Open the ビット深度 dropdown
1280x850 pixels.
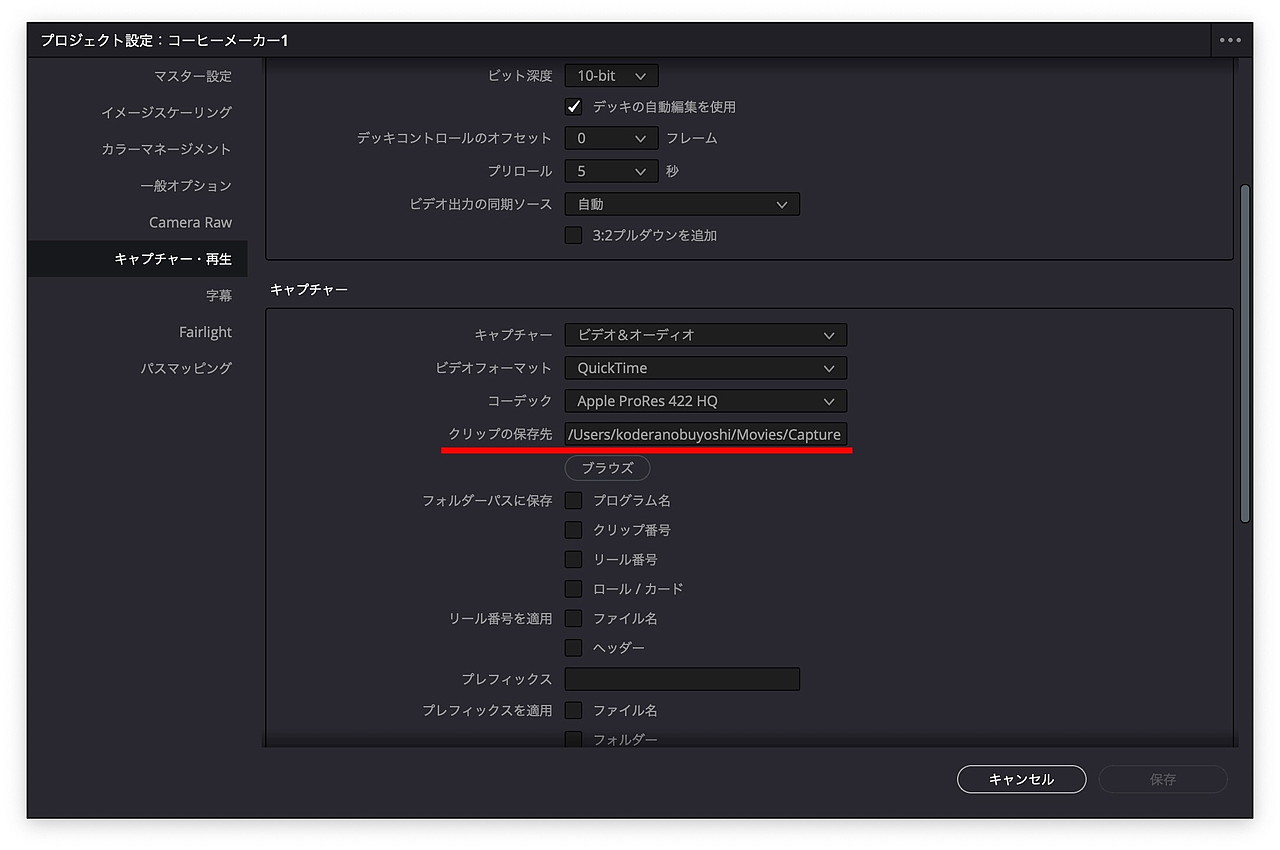[x=611, y=75]
